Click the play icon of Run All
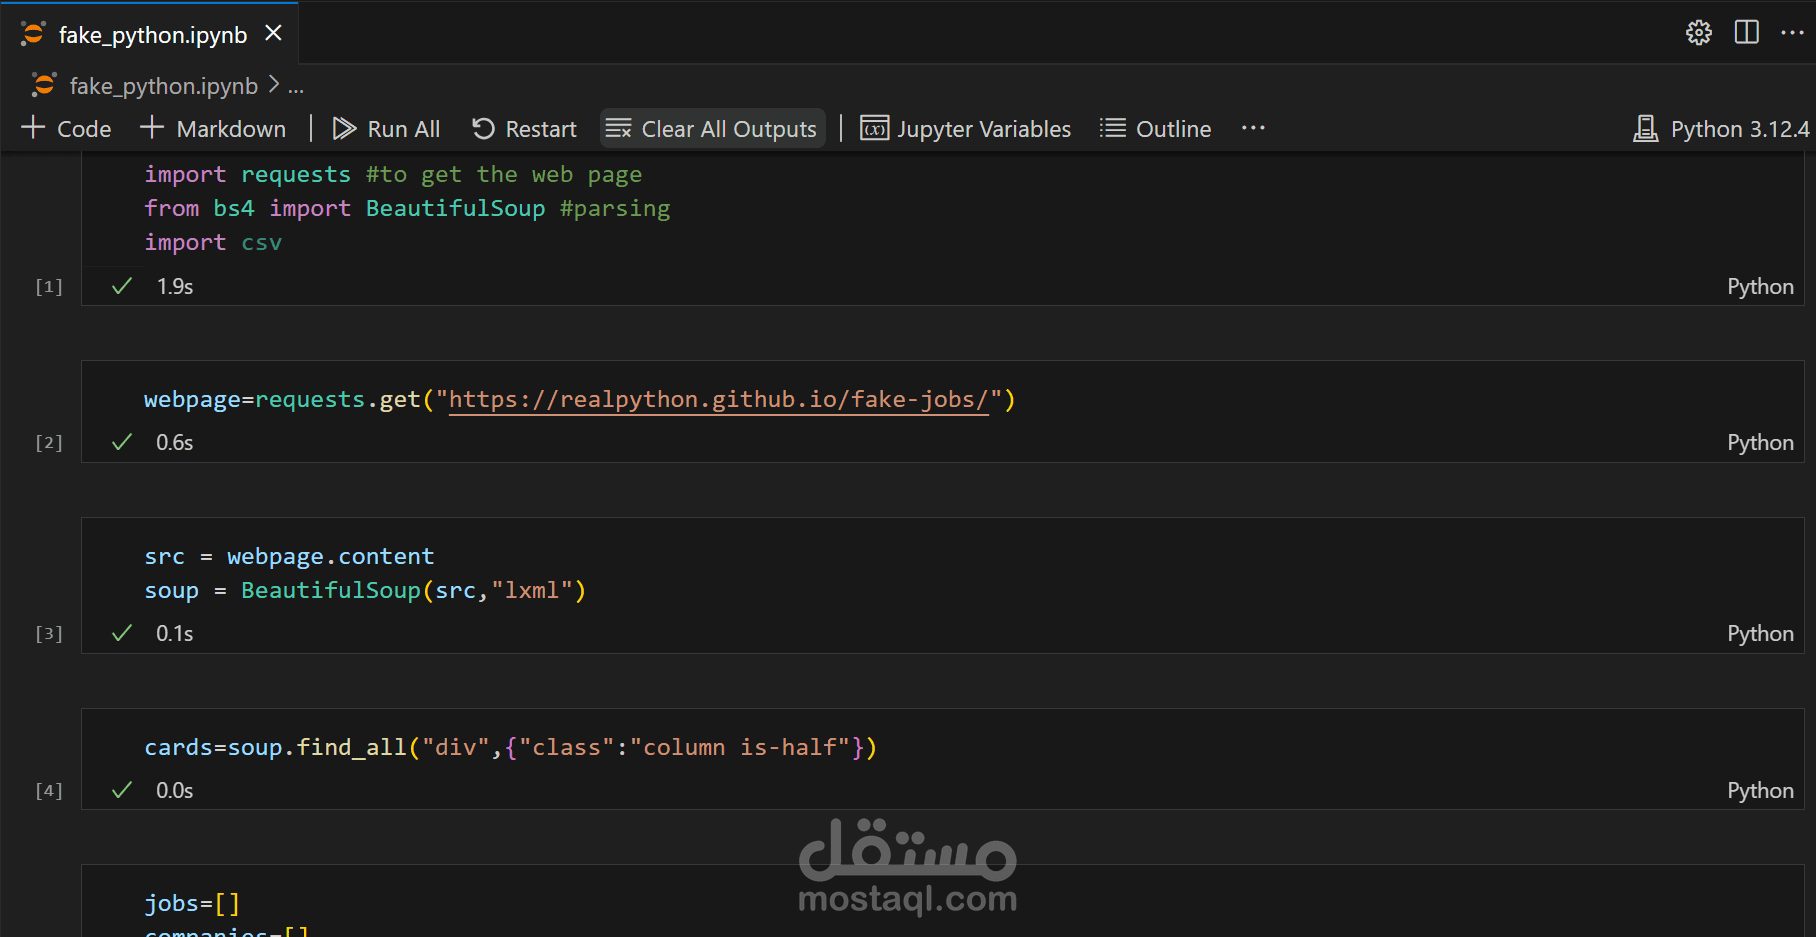This screenshot has height=937, width=1816. (x=344, y=128)
